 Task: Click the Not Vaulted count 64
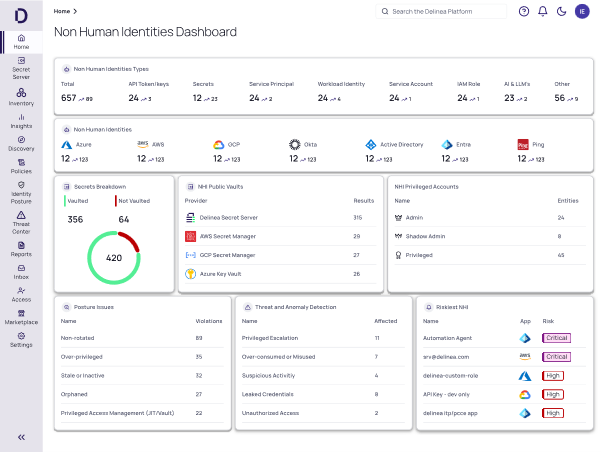click(x=124, y=220)
